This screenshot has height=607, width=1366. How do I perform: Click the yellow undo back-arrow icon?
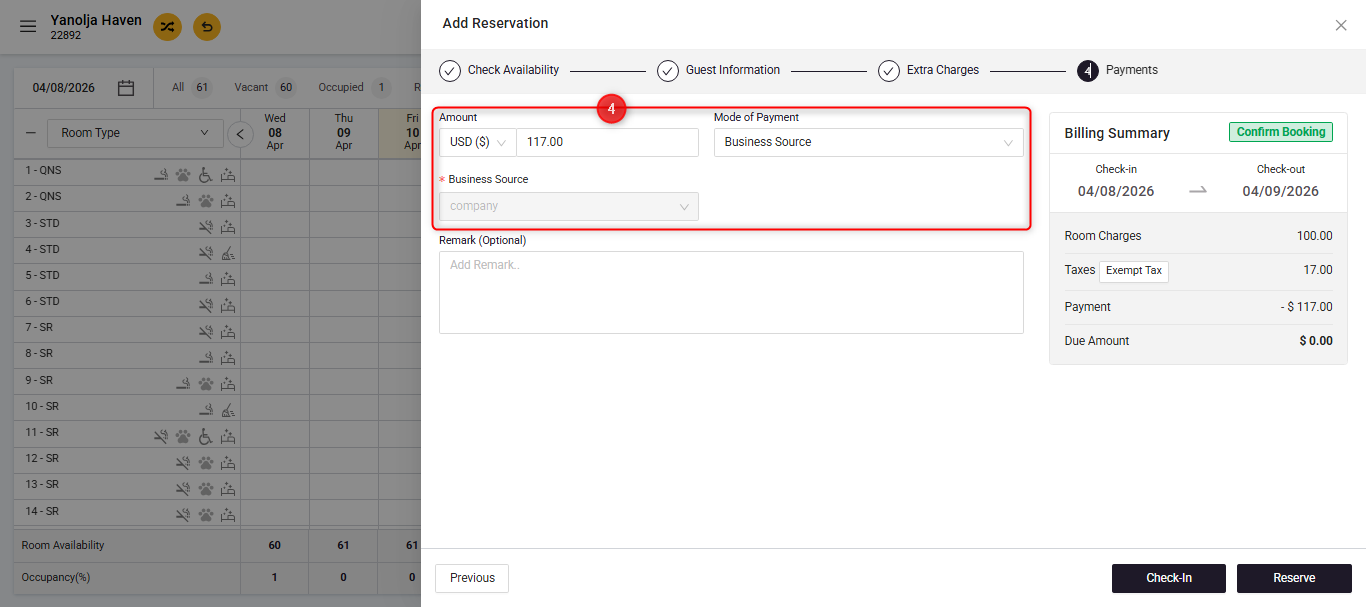[x=207, y=27]
